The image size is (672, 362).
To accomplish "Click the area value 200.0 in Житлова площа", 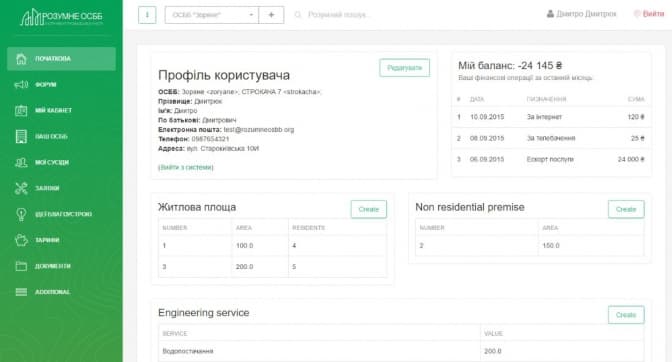I will click(x=244, y=266).
